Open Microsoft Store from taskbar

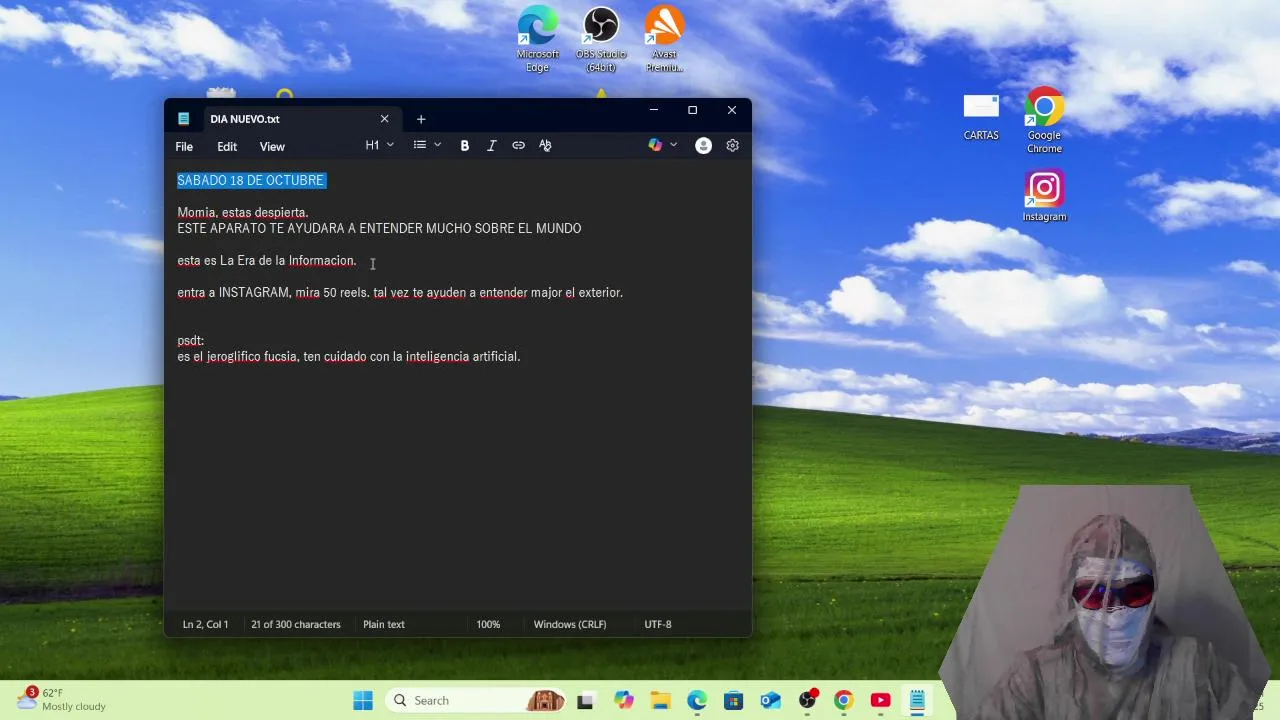(x=734, y=700)
